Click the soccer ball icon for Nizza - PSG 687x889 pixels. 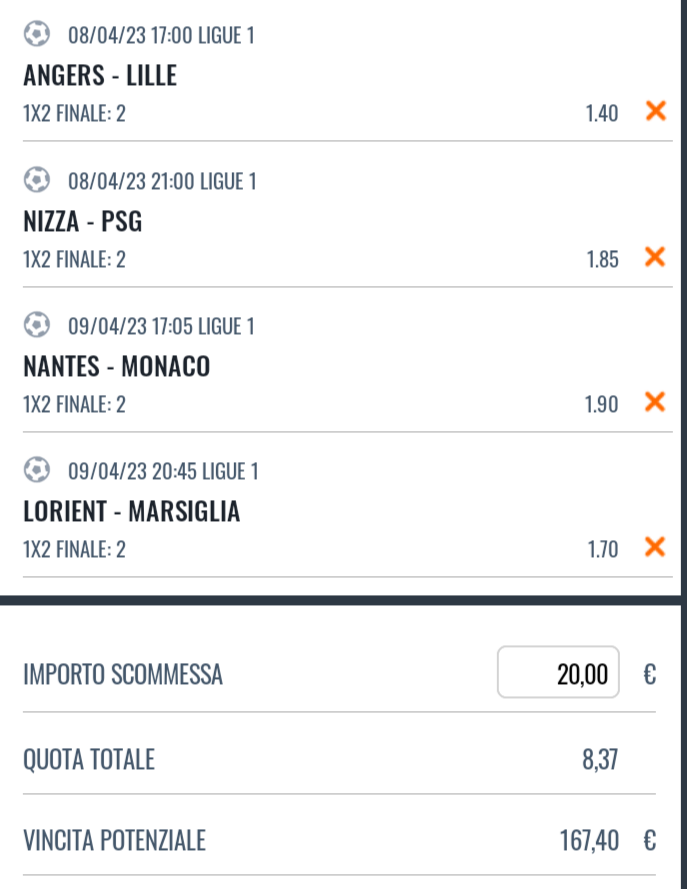click(x=37, y=180)
